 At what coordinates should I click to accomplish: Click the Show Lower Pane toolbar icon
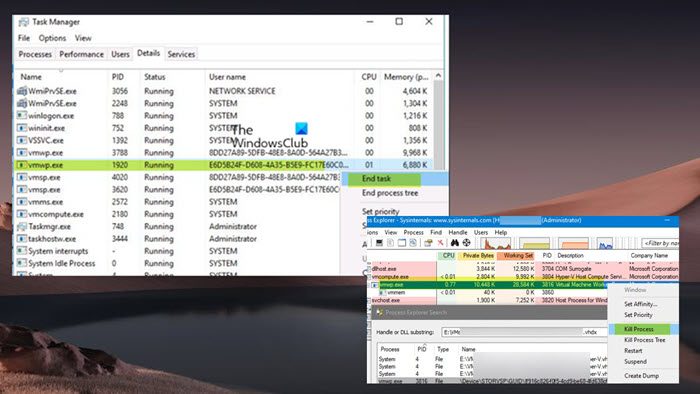click(x=402, y=243)
